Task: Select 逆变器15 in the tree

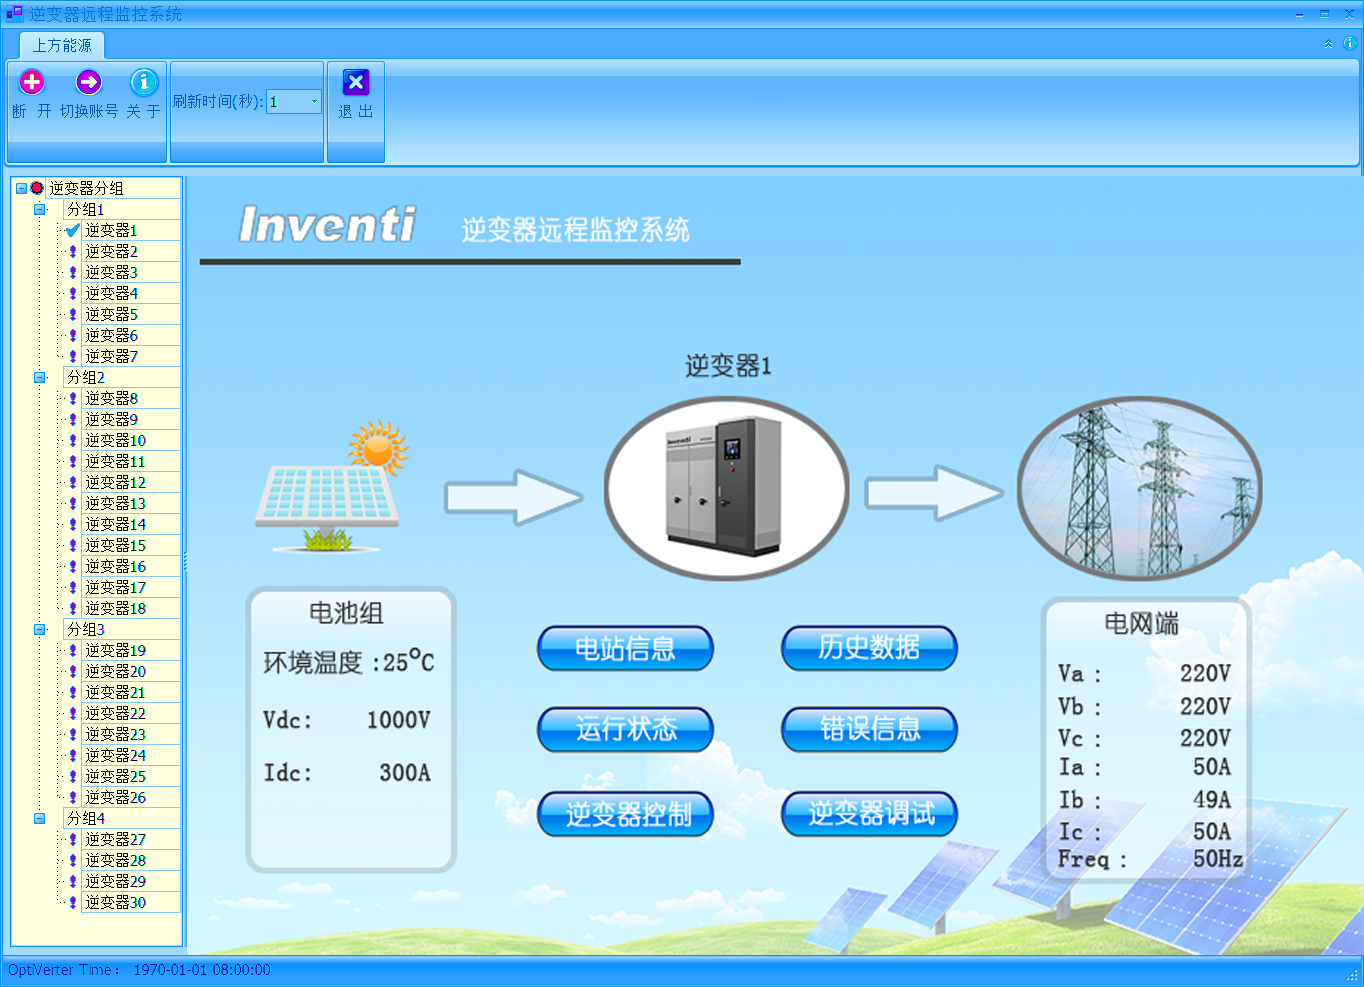Action: [x=115, y=546]
